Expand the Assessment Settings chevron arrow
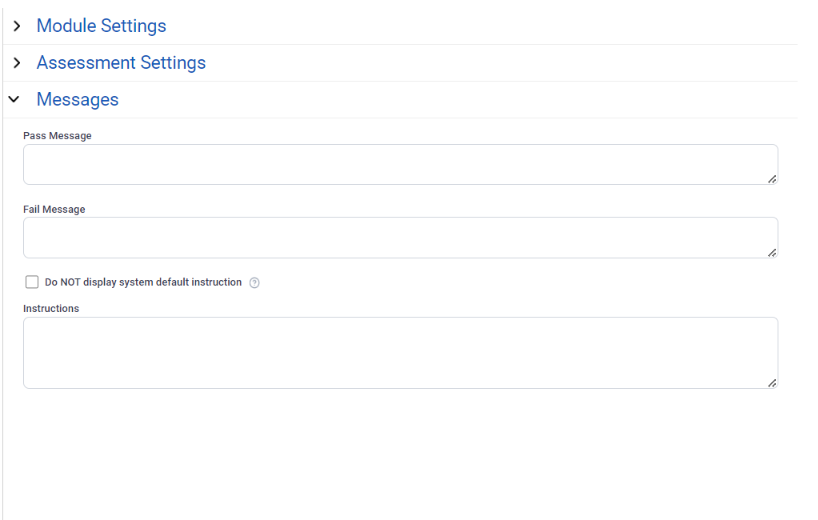818x520 pixels. point(17,63)
